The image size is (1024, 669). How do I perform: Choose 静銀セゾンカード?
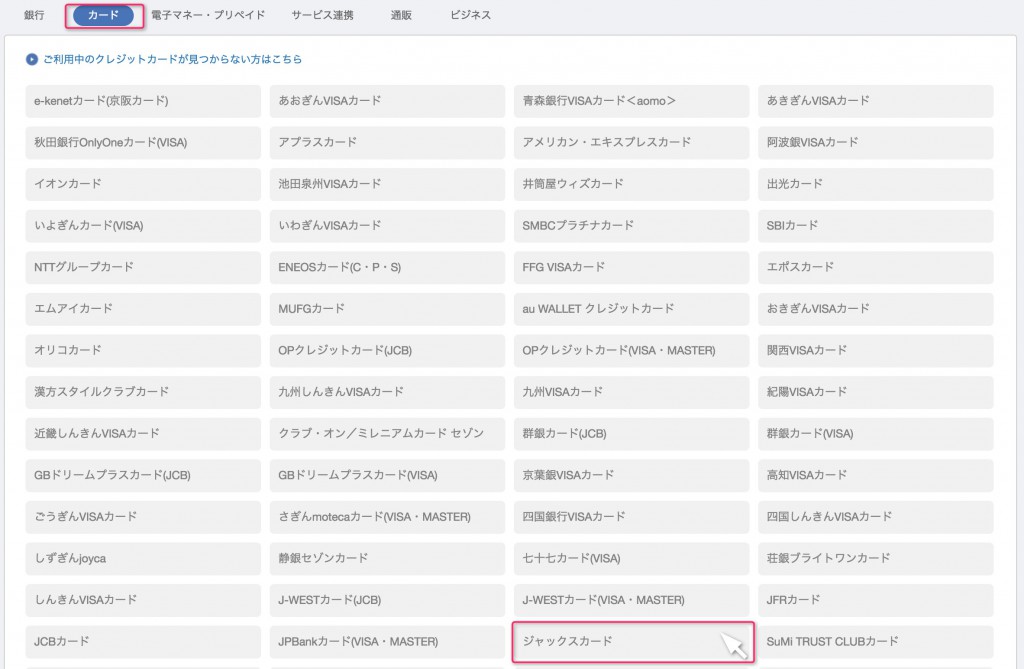387,559
